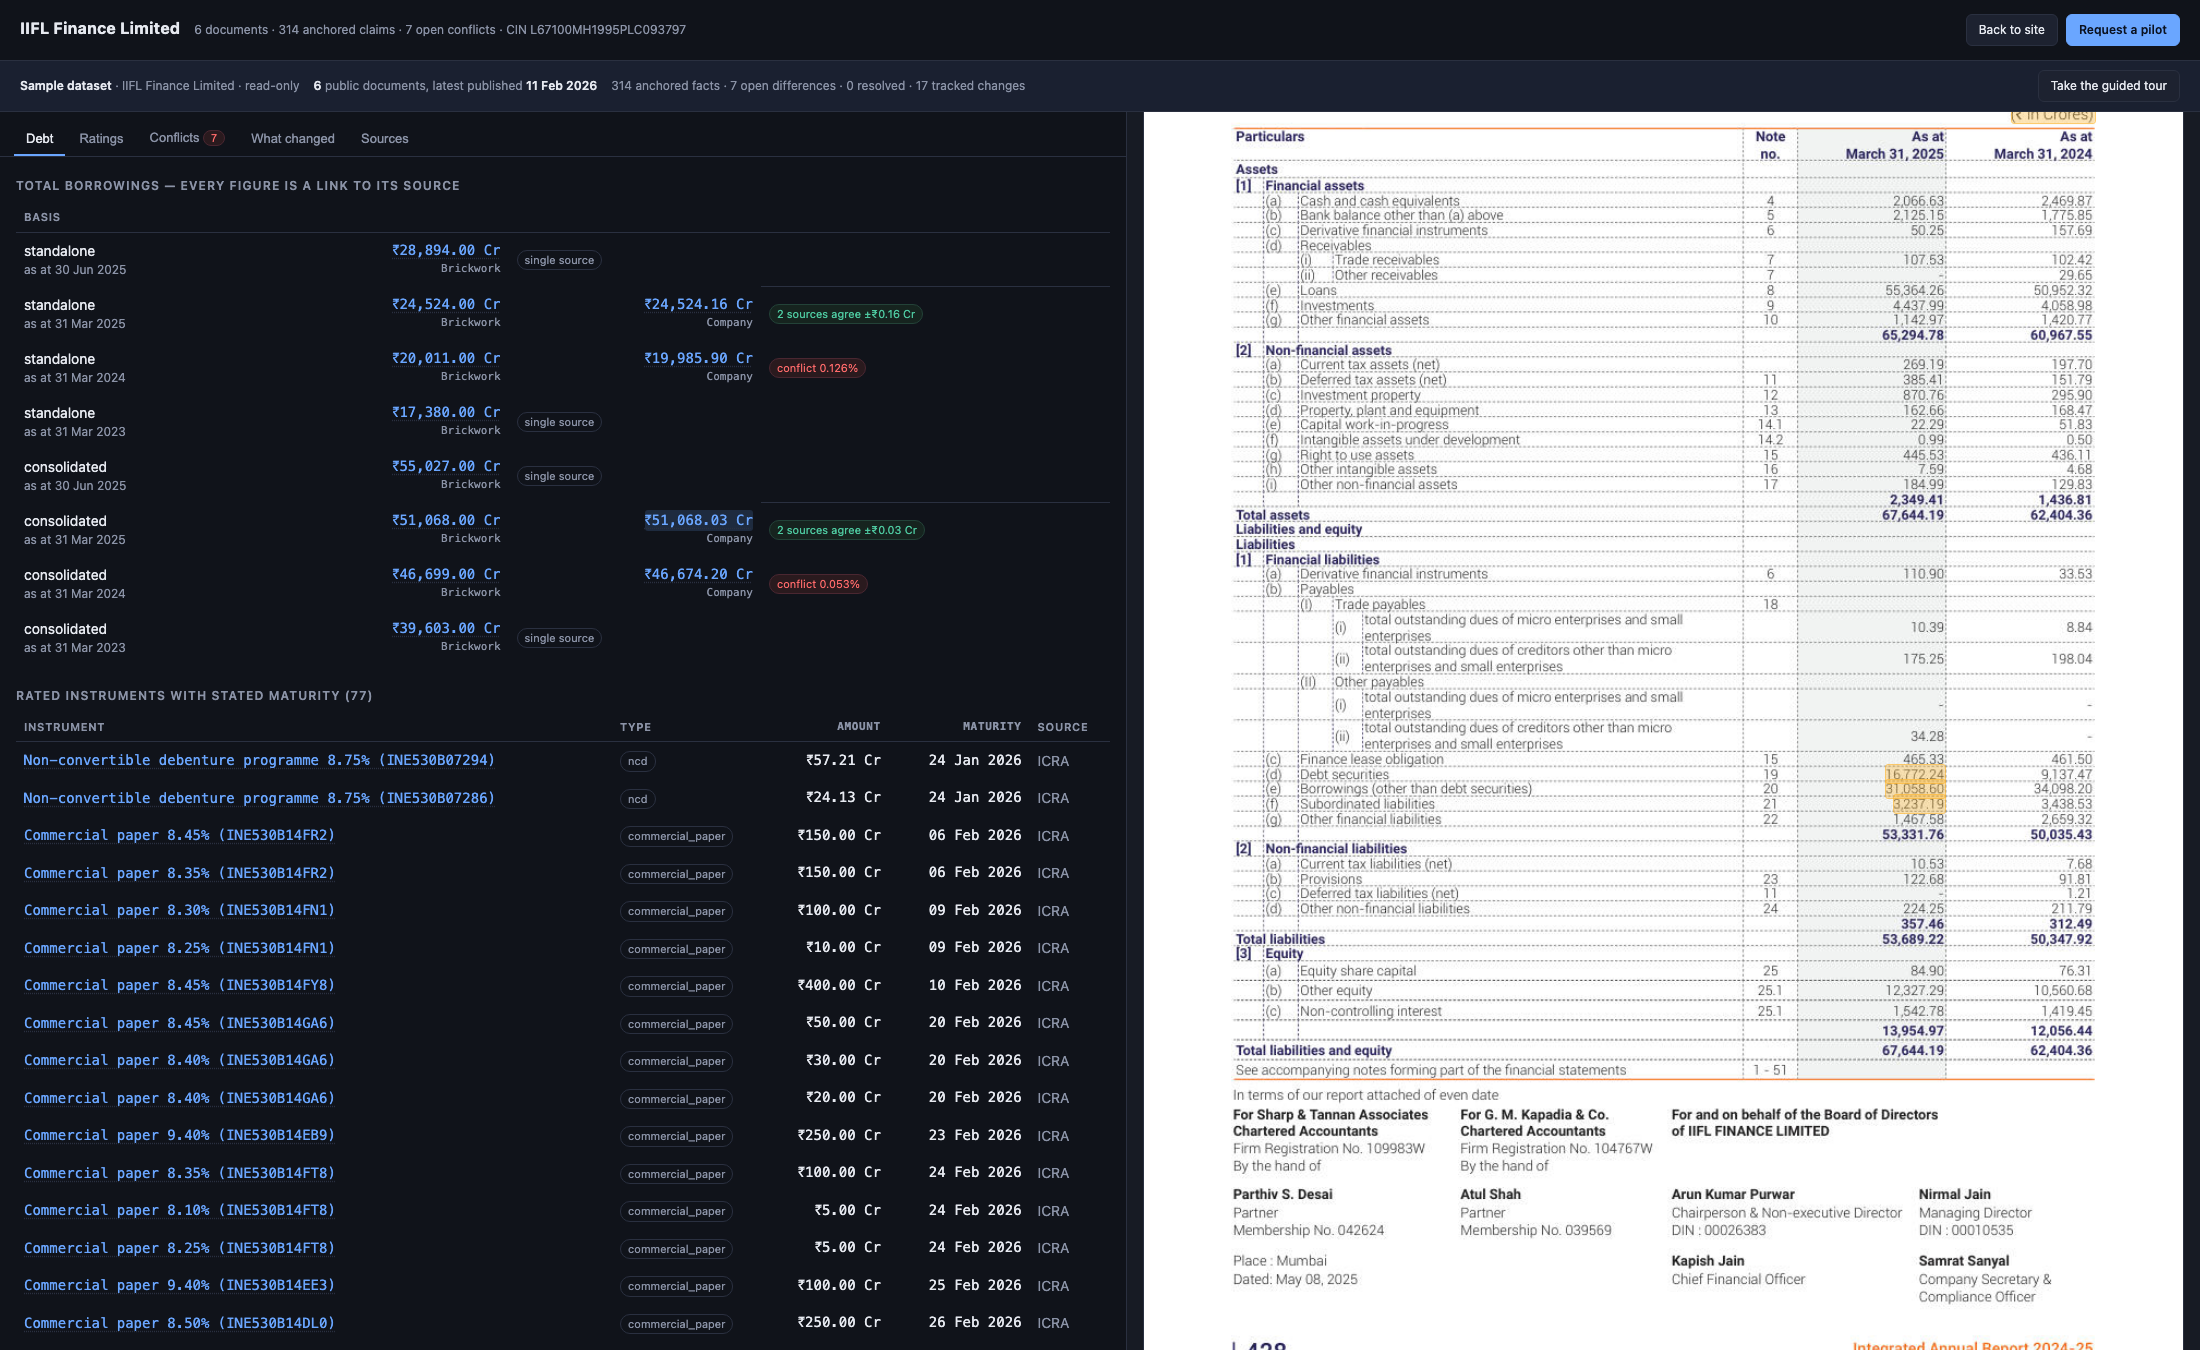The height and width of the screenshot is (1350, 2200).
Task: Click the Amount column header
Action: pyautogui.click(x=858, y=727)
